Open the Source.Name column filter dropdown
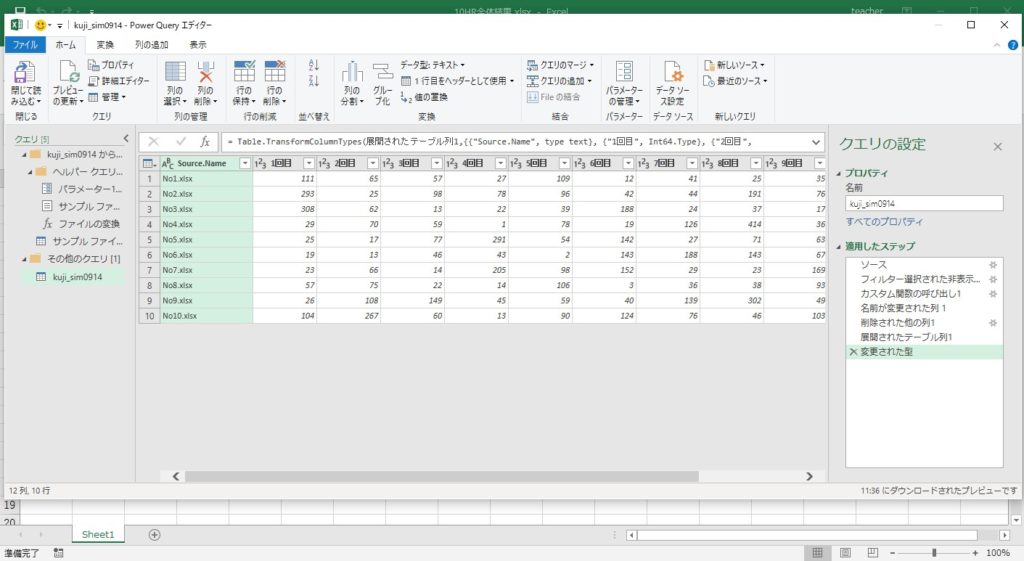1024x561 pixels. point(245,163)
